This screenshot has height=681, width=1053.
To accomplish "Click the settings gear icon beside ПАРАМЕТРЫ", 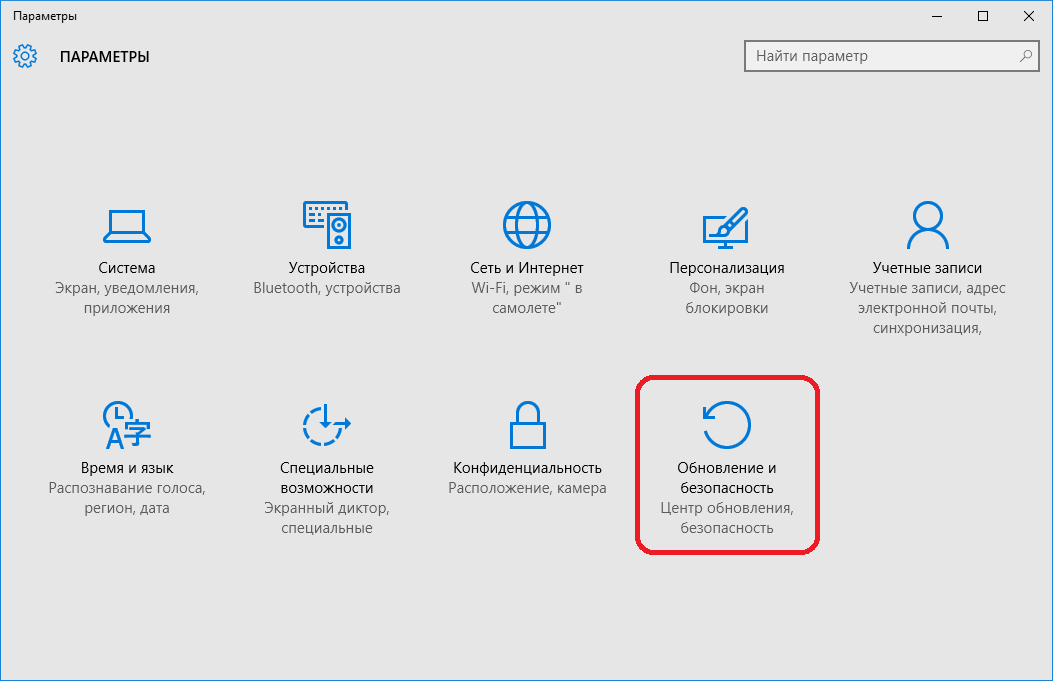I will click(x=25, y=56).
